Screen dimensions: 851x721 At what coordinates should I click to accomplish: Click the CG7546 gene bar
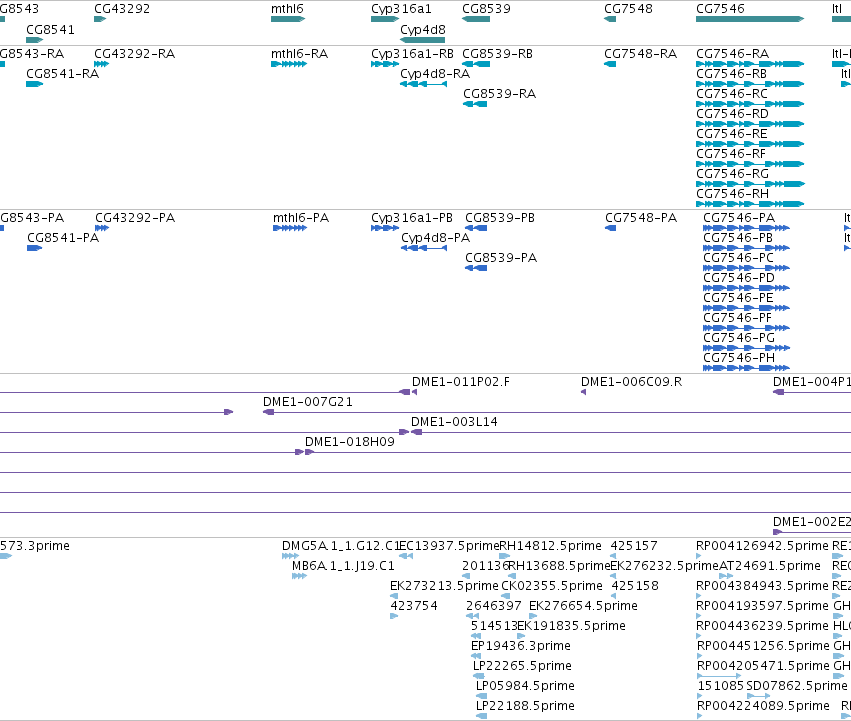click(x=750, y=19)
